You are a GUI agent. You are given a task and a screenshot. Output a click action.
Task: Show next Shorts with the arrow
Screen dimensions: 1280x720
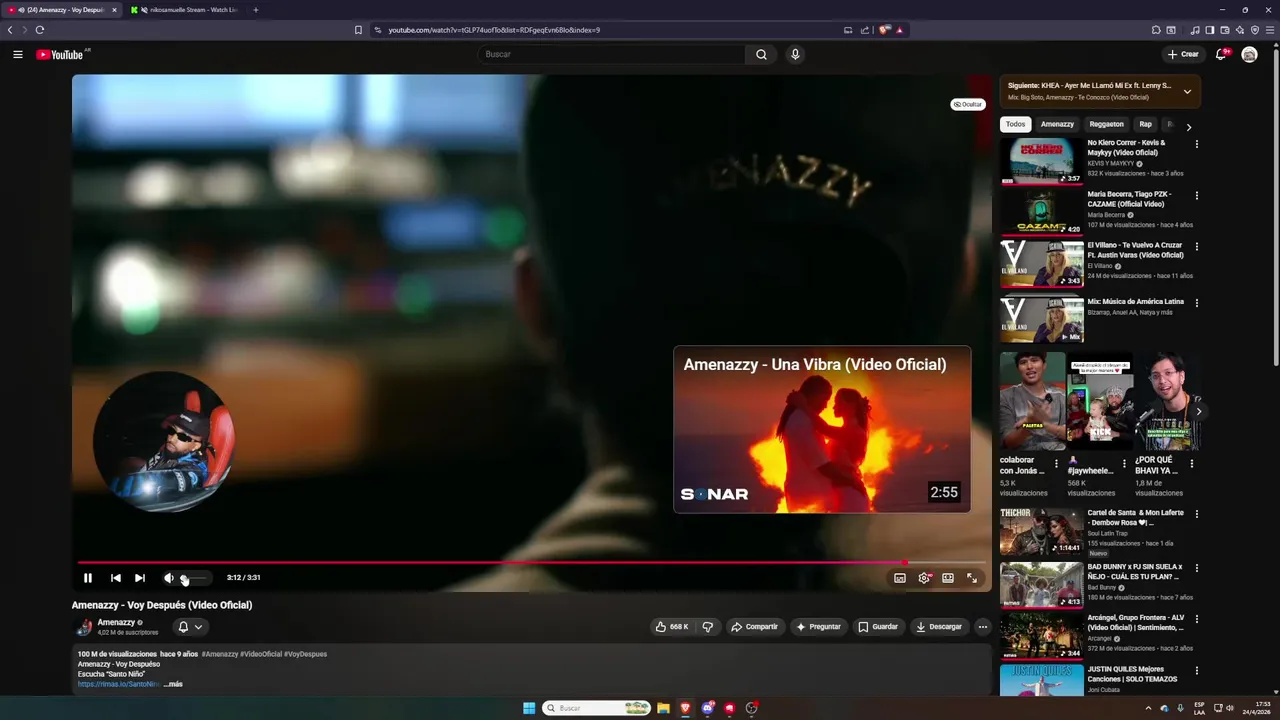(1198, 411)
